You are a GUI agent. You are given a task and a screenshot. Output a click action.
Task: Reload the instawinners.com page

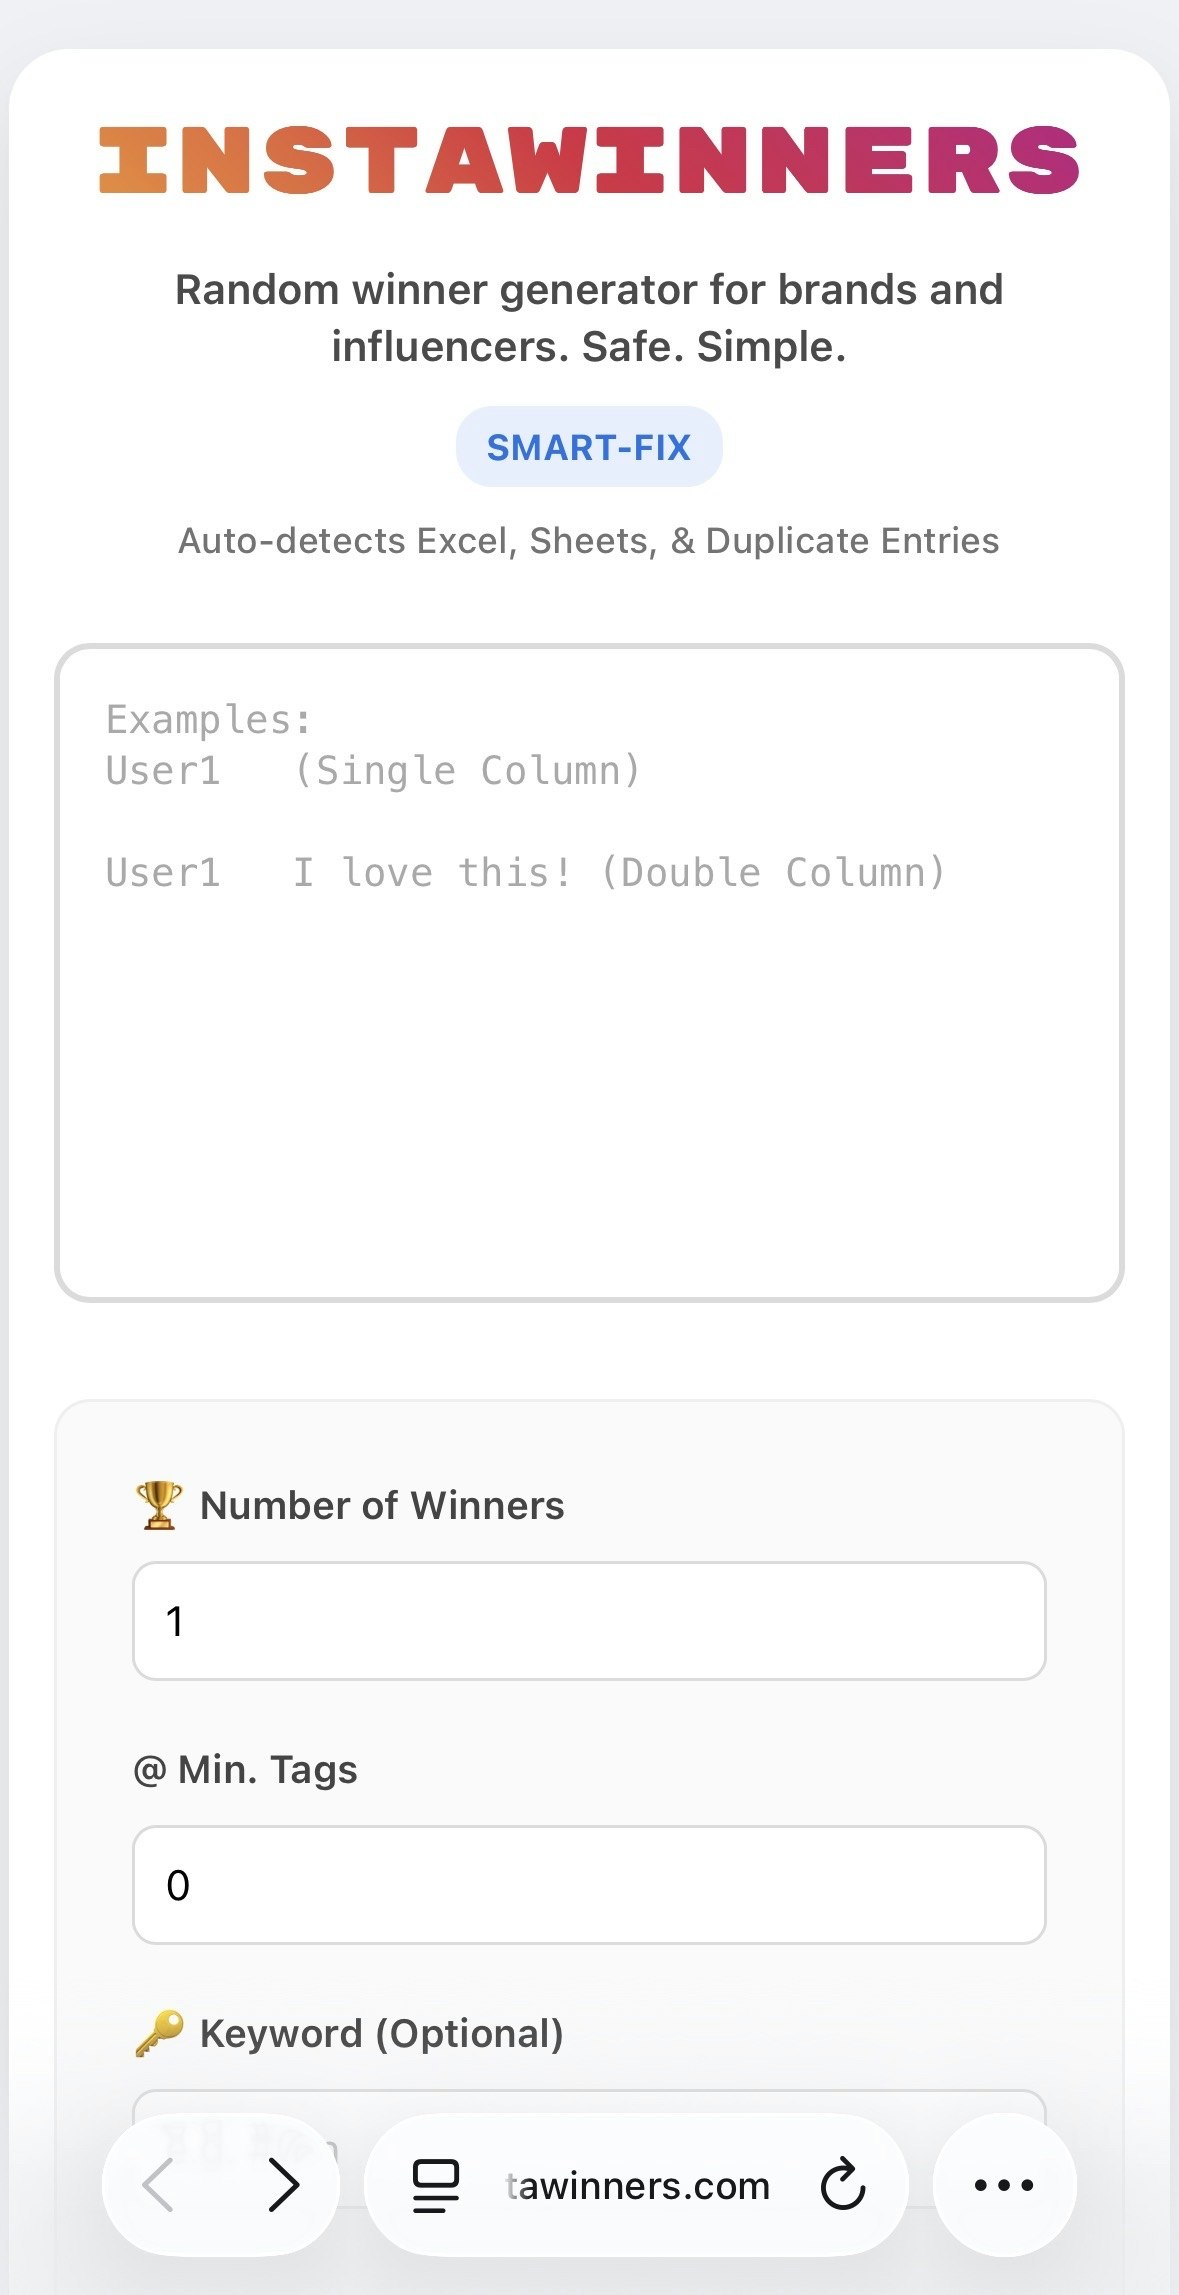(x=843, y=2185)
